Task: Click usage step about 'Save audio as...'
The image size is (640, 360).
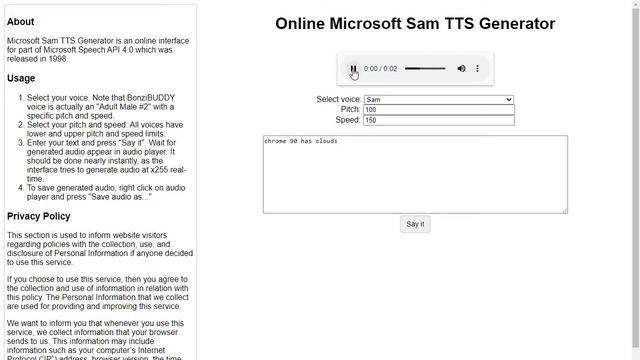Action: [106, 192]
